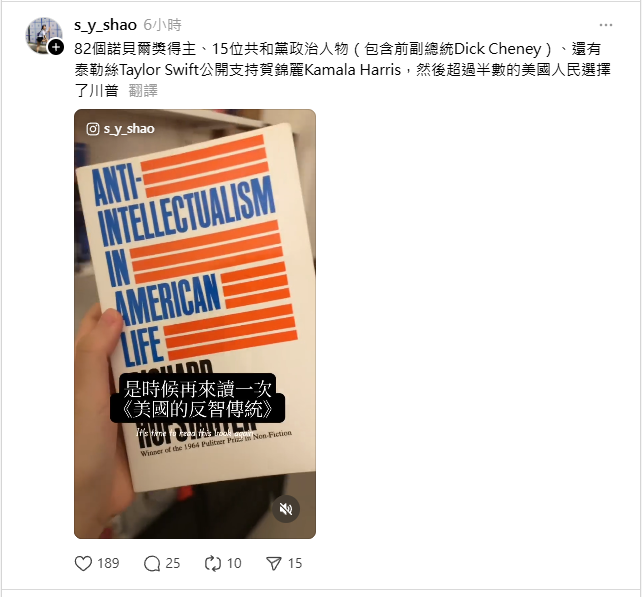Share the post with the paper plane icon
Viewport: 642px width, 597px height.
274,563
